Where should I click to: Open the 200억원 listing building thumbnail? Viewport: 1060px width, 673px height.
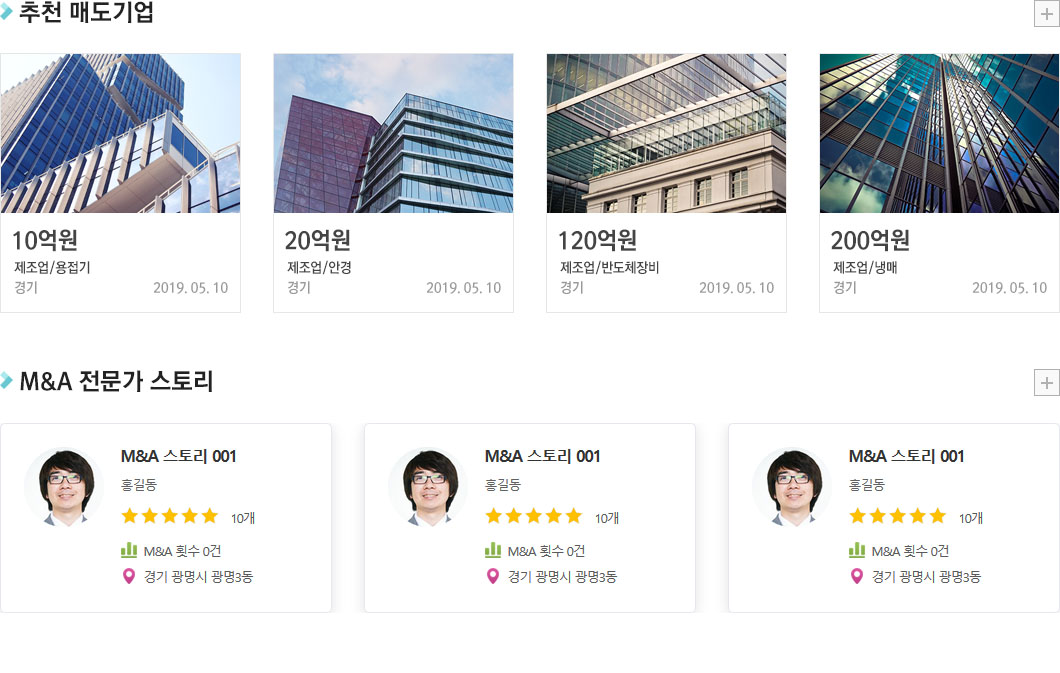[x=940, y=134]
